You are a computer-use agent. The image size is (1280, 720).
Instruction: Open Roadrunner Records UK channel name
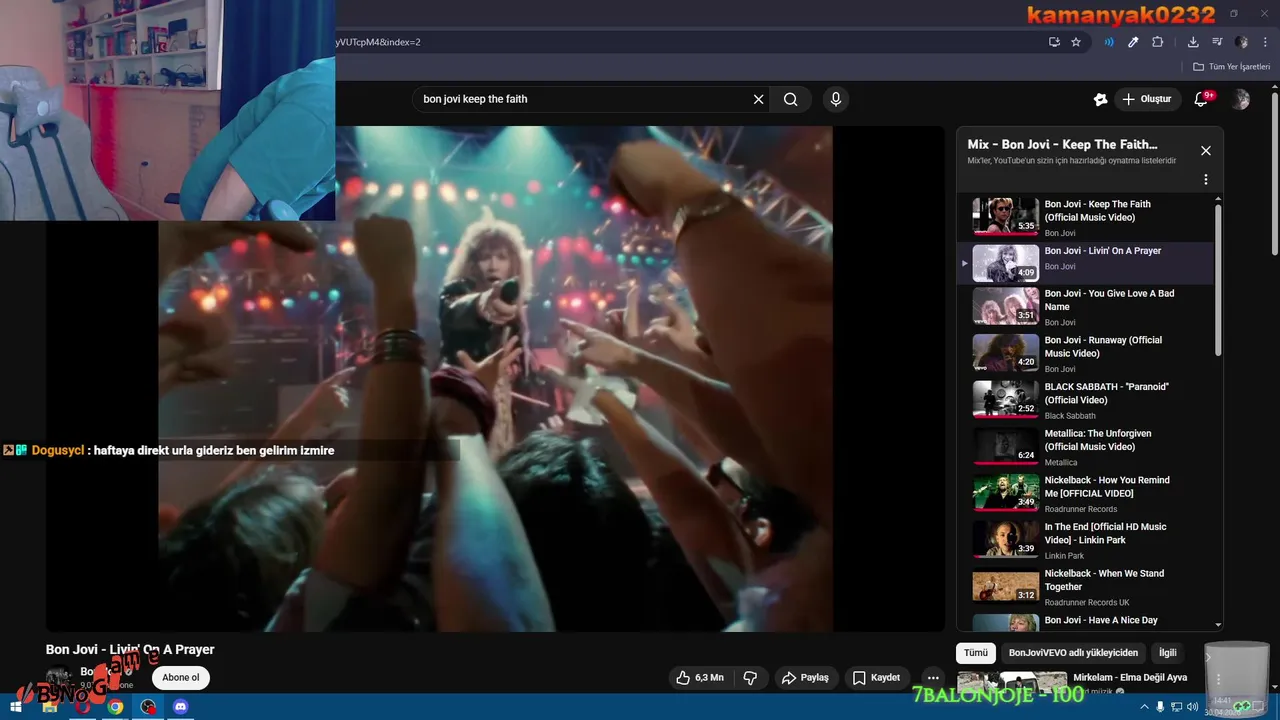tap(1087, 602)
